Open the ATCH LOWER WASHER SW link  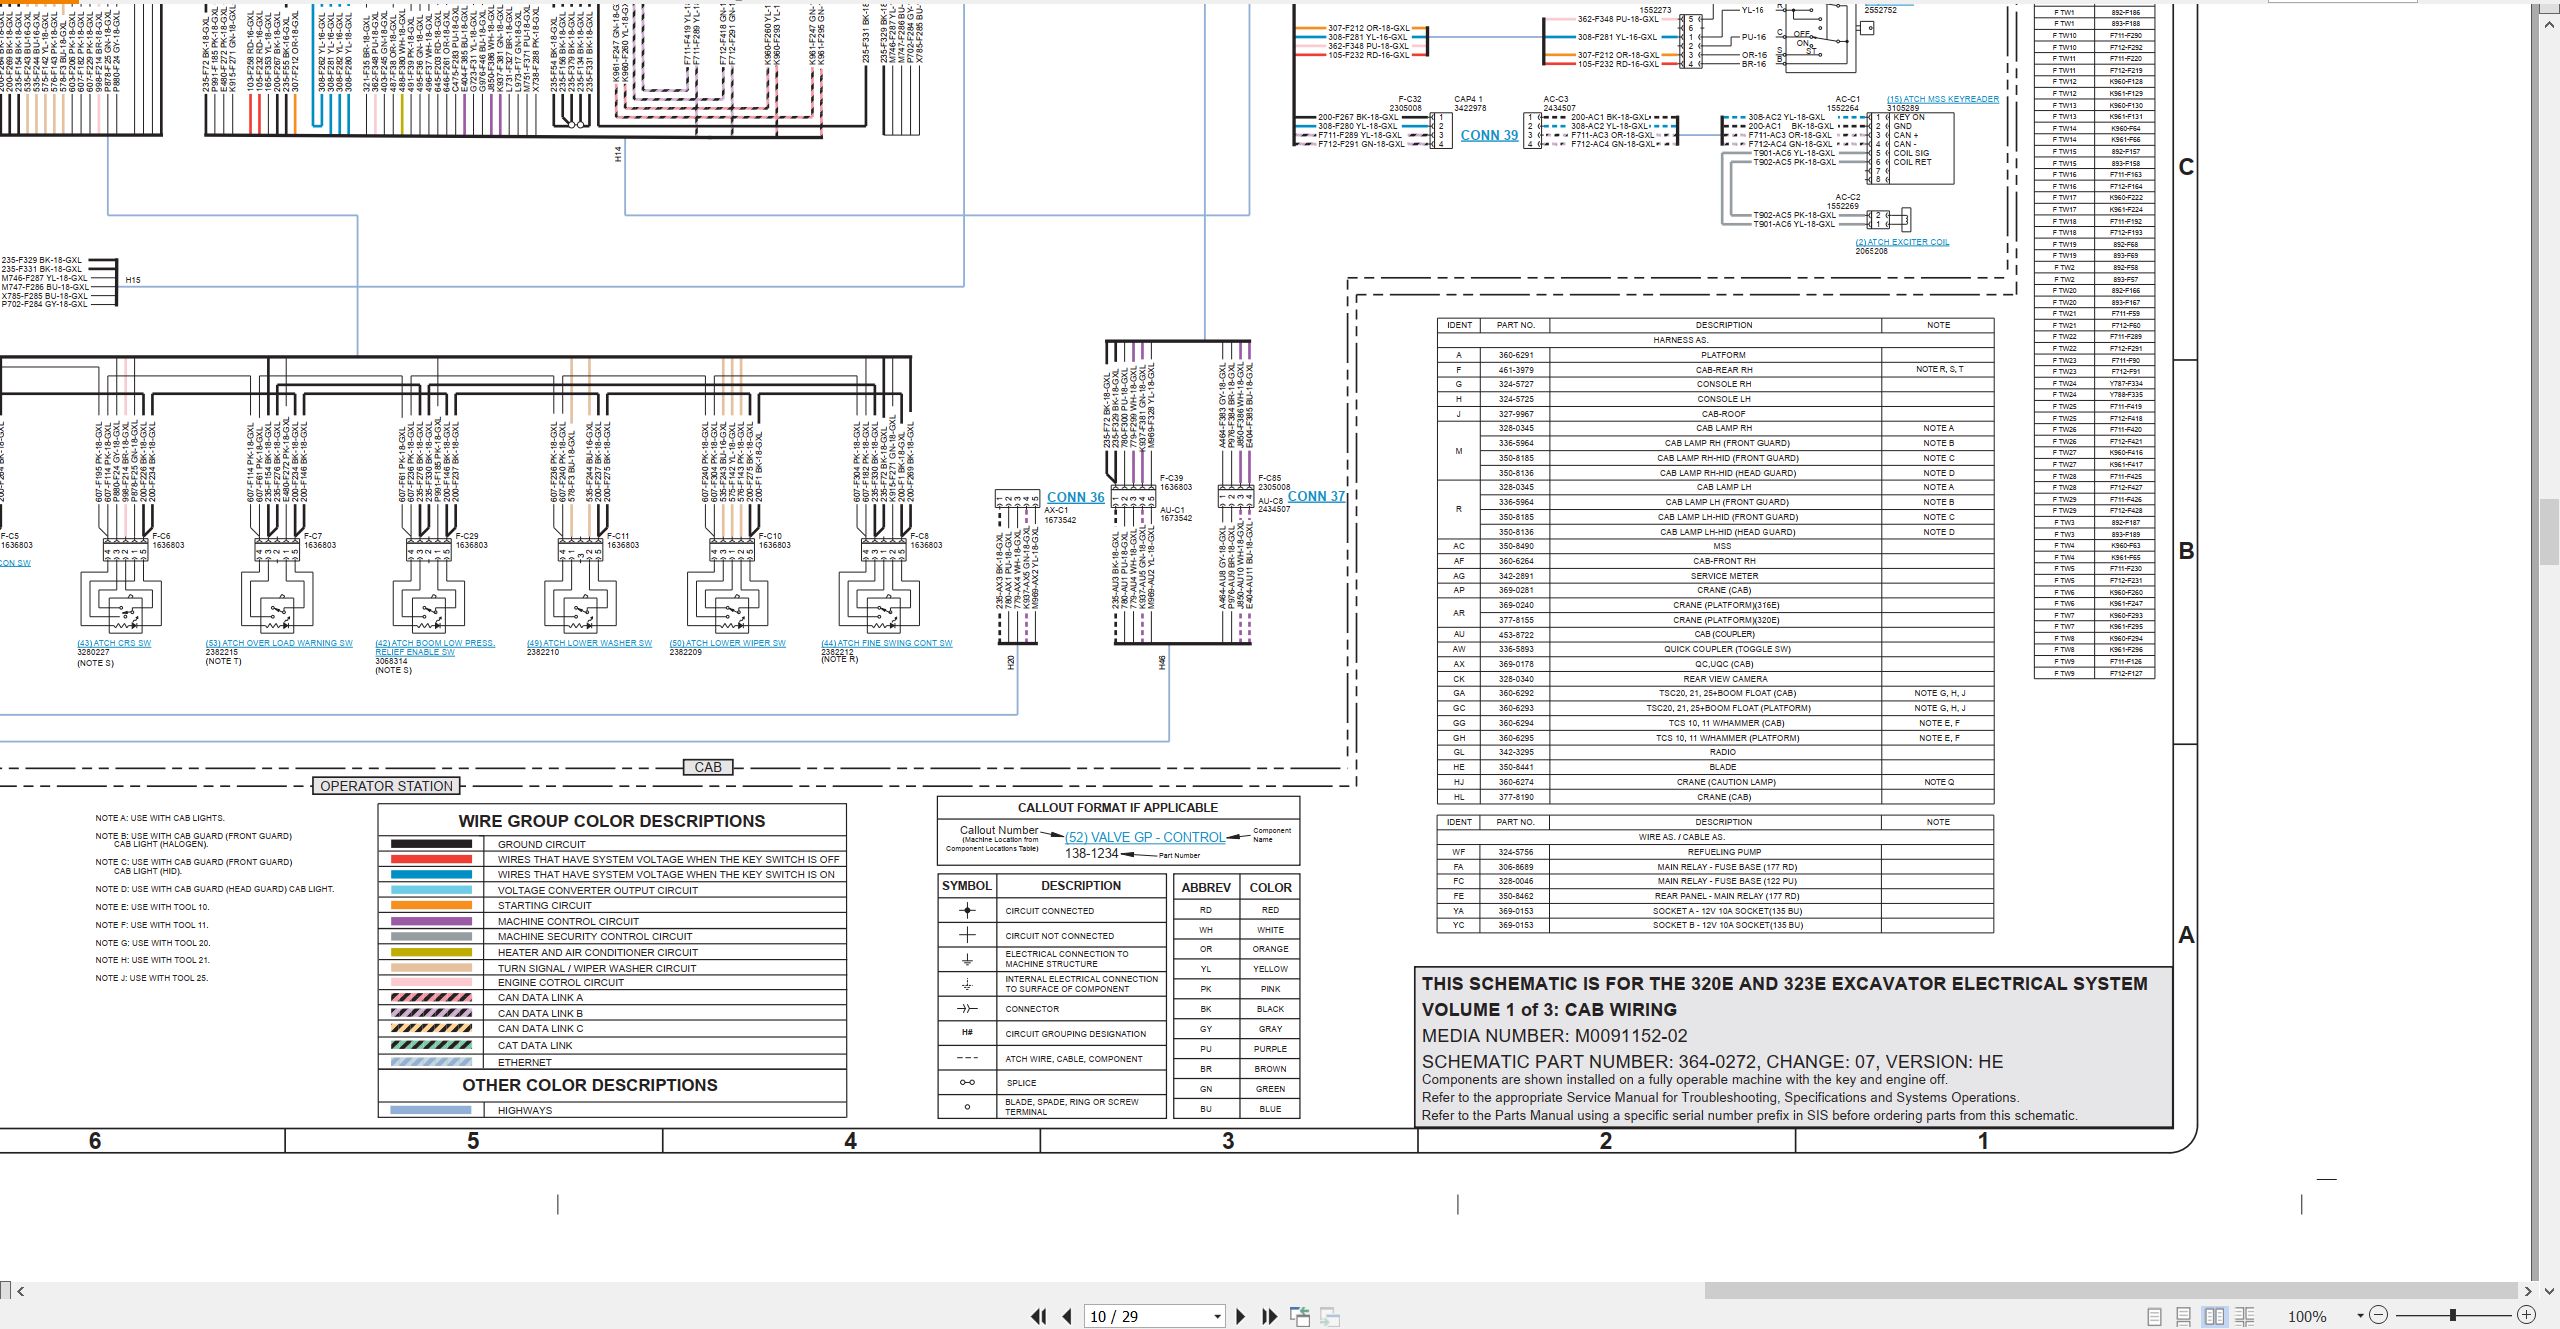pos(589,643)
